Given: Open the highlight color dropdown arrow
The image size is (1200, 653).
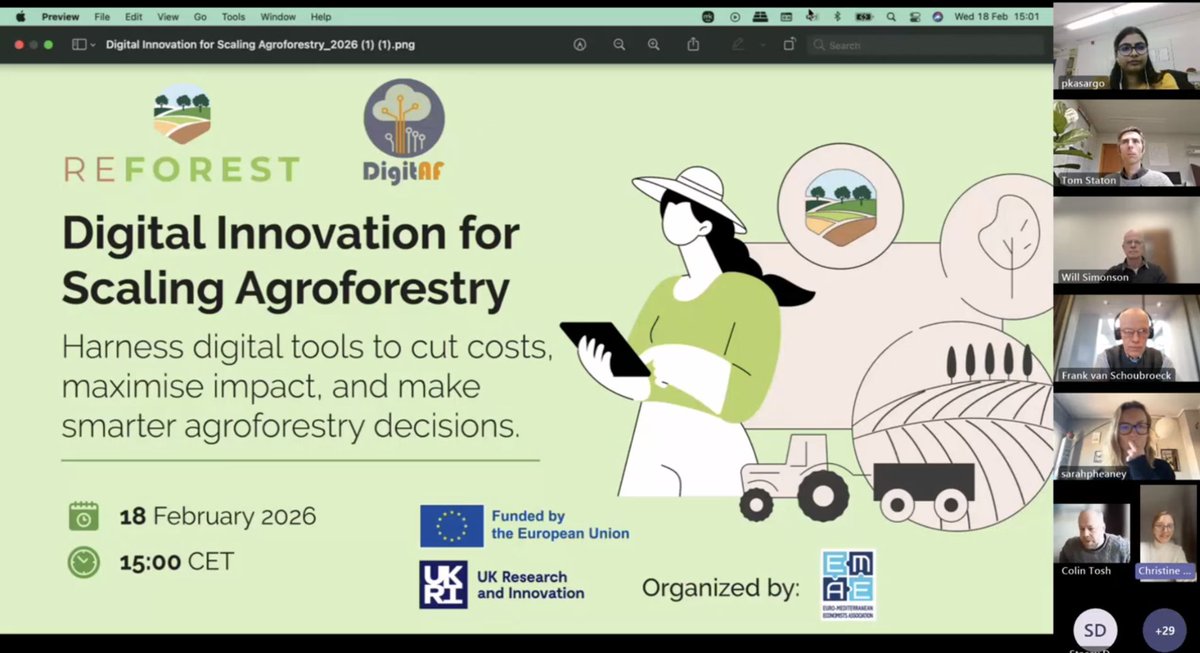Looking at the screenshot, I should [x=763, y=44].
